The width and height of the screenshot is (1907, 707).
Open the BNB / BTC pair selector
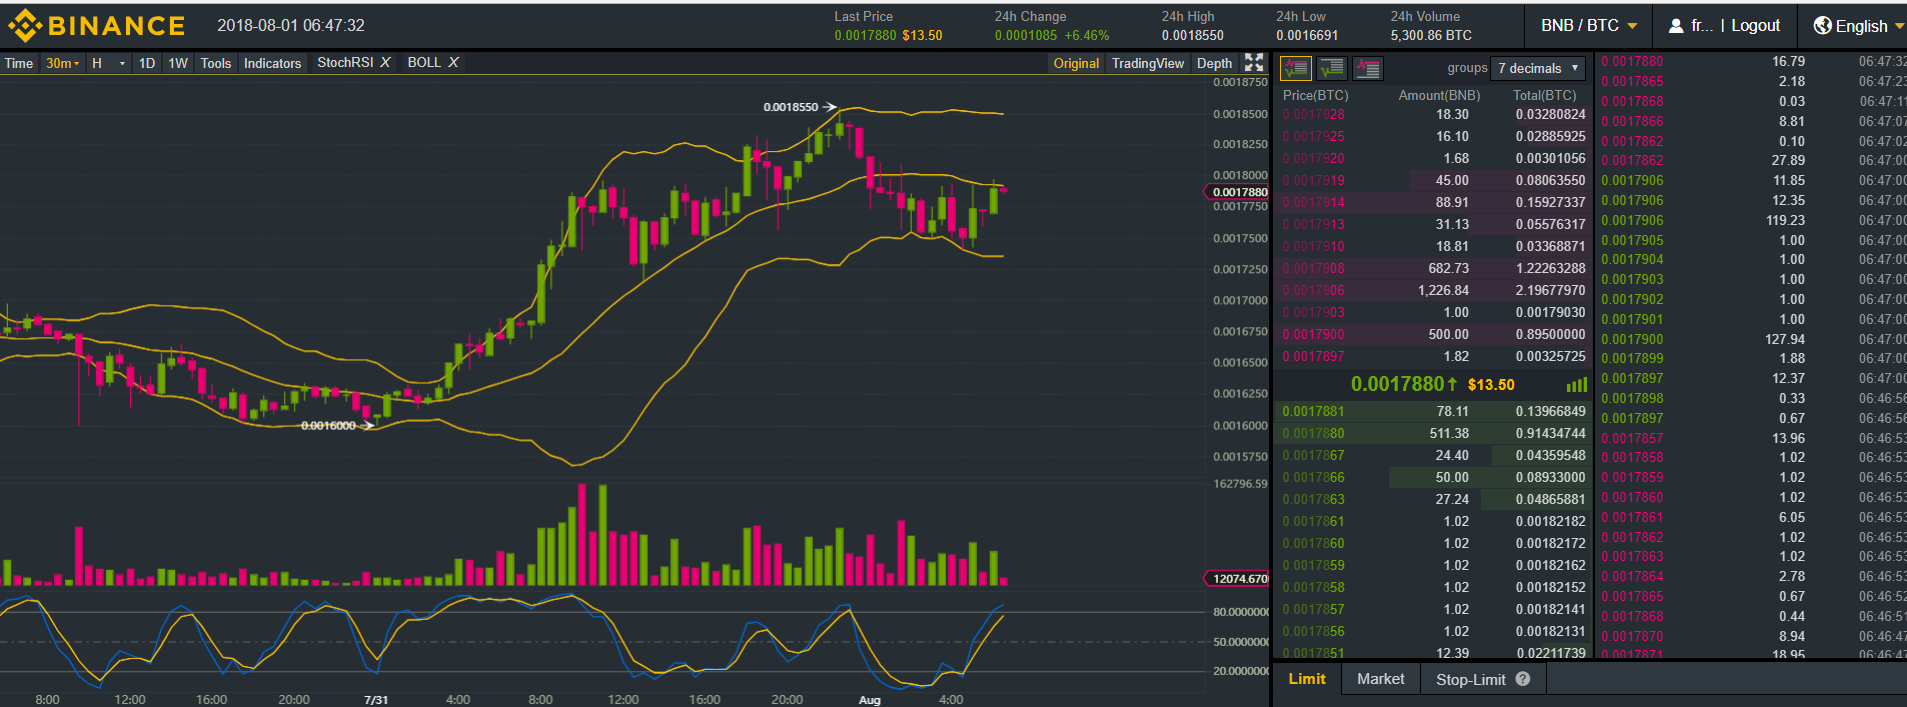click(1588, 25)
